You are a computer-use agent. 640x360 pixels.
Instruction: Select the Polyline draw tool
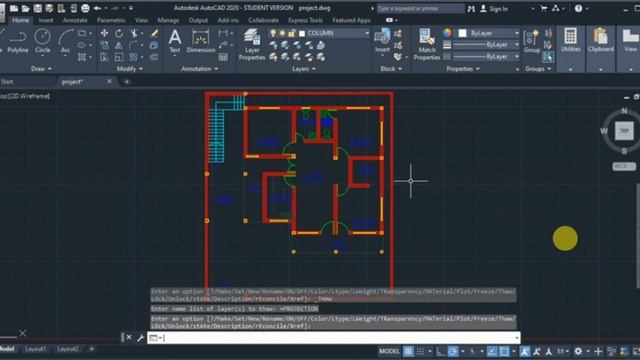click(18, 41)
